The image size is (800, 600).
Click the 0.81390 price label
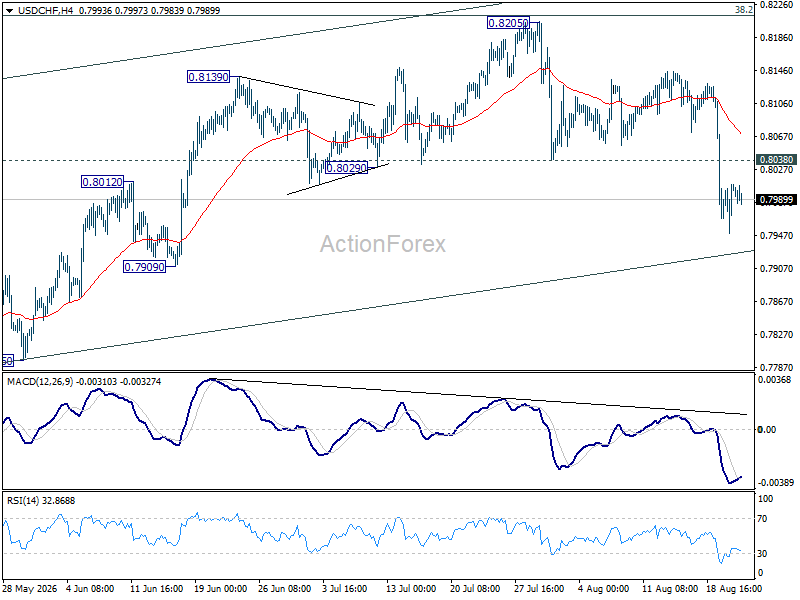(x=208, y=77)
